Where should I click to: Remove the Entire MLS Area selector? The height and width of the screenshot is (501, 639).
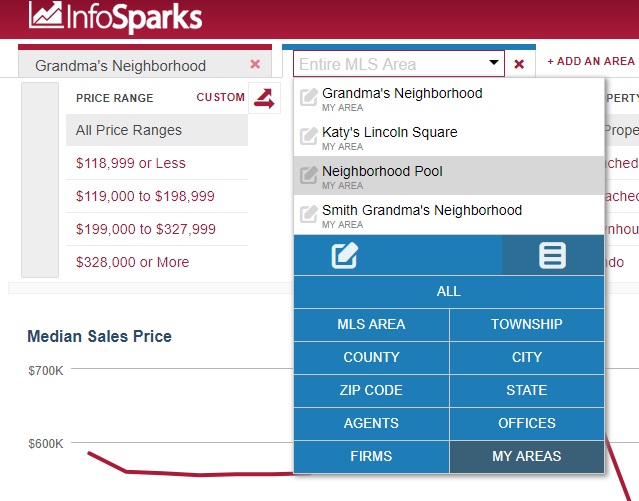click(519, 64)
